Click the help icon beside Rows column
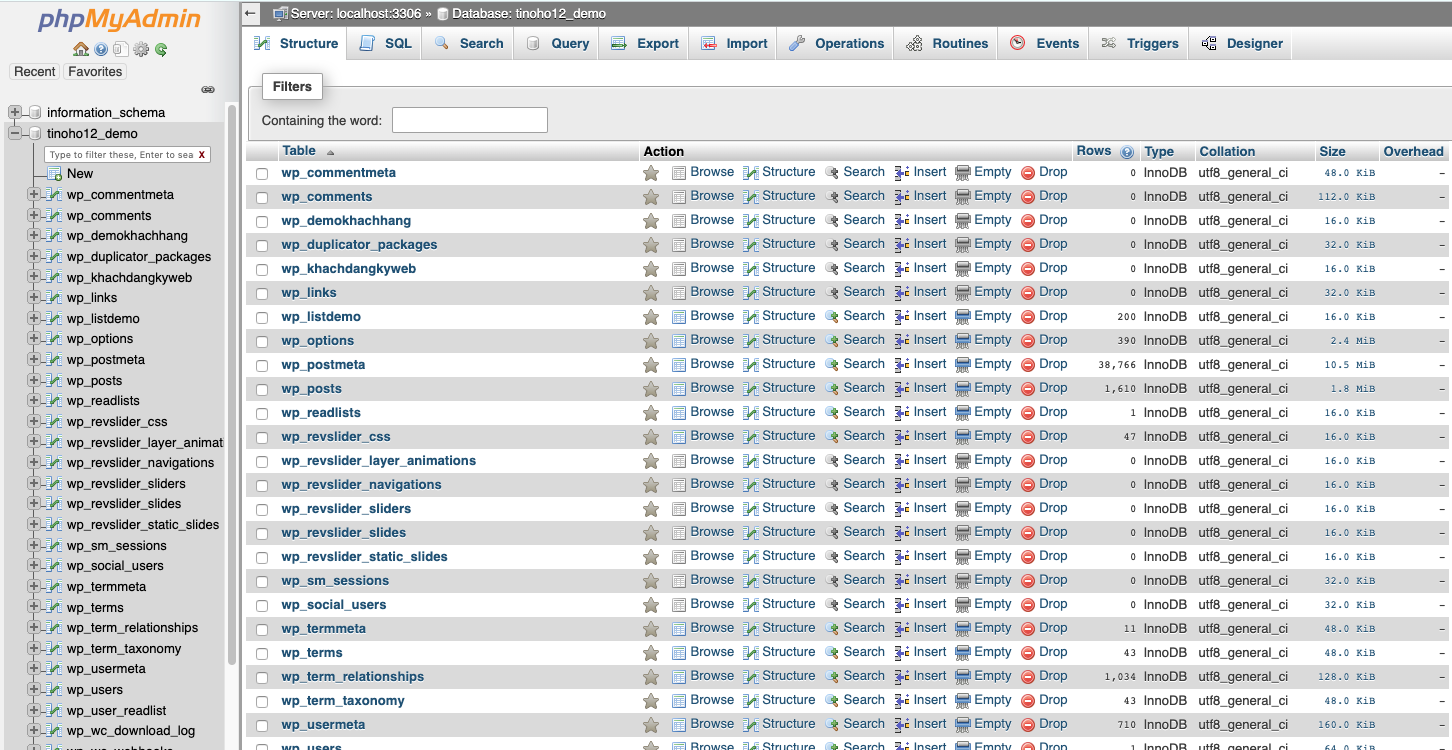 [x=1125, y=151]
